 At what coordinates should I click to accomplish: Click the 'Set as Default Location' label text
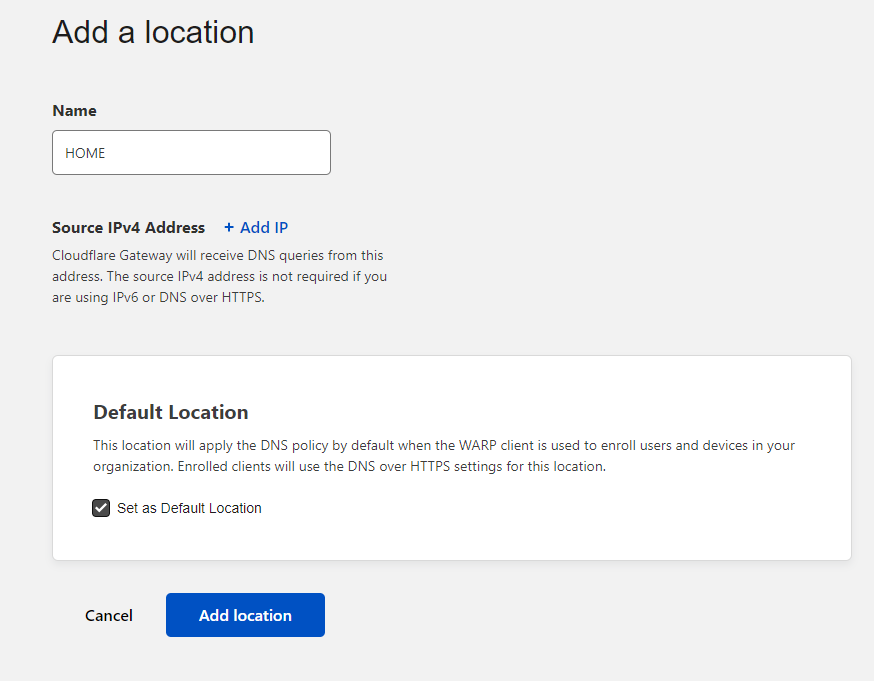tap(189, 508)
